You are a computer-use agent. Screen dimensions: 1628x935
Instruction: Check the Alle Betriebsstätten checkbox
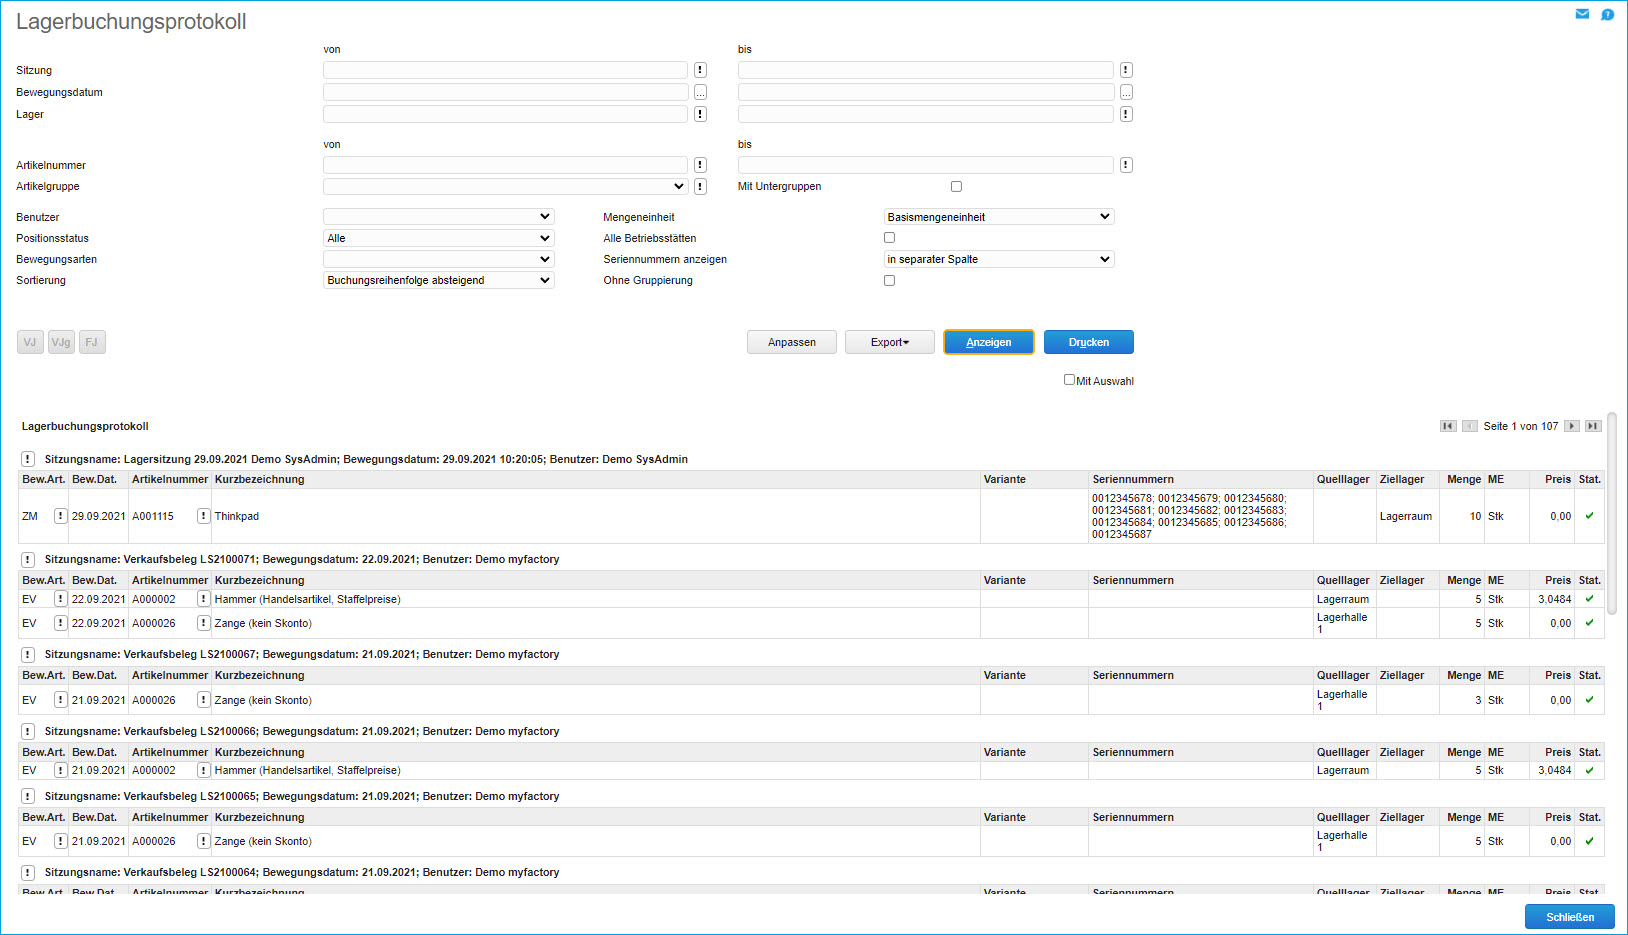click(x=889, y=238)
